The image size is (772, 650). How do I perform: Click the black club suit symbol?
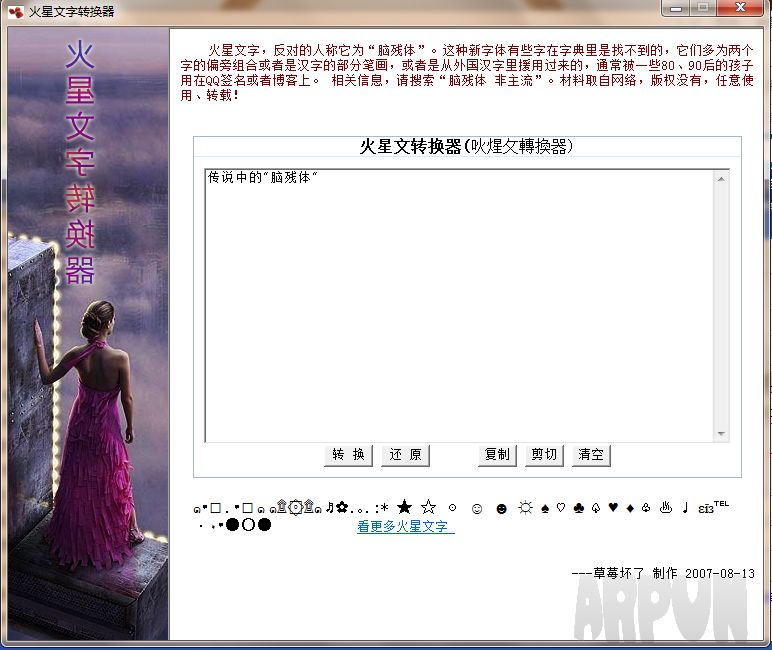[578, 508]
